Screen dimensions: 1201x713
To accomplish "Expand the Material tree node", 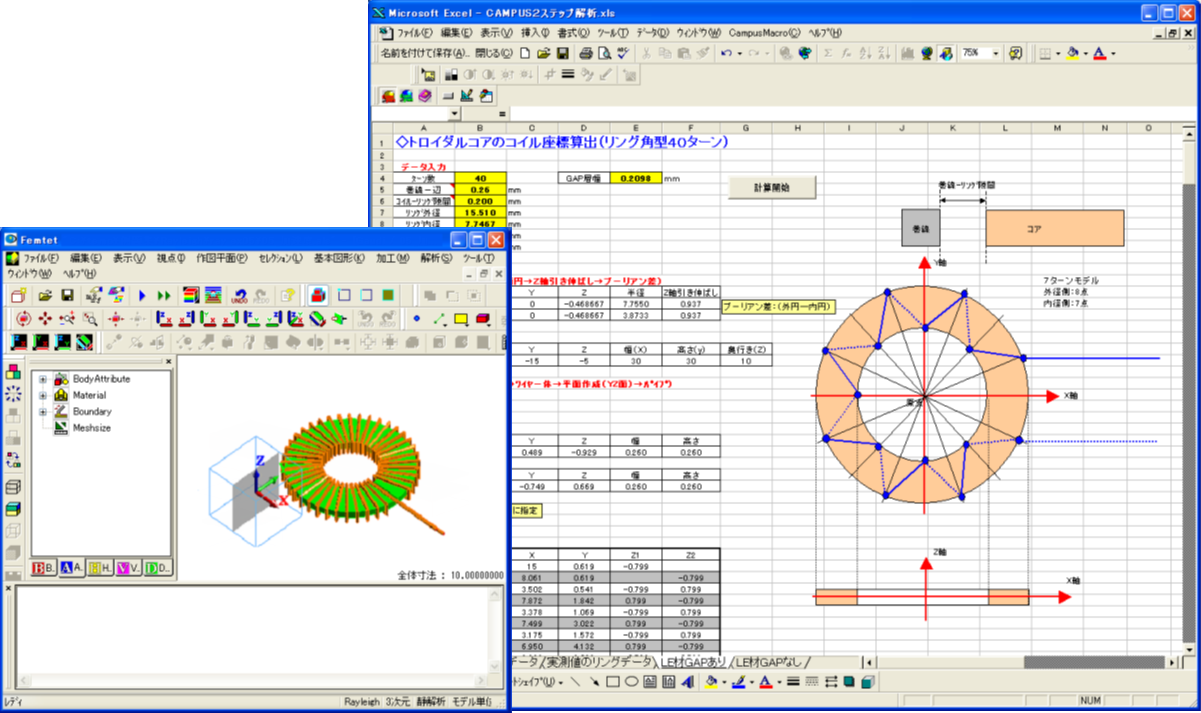I will (43, 396).
